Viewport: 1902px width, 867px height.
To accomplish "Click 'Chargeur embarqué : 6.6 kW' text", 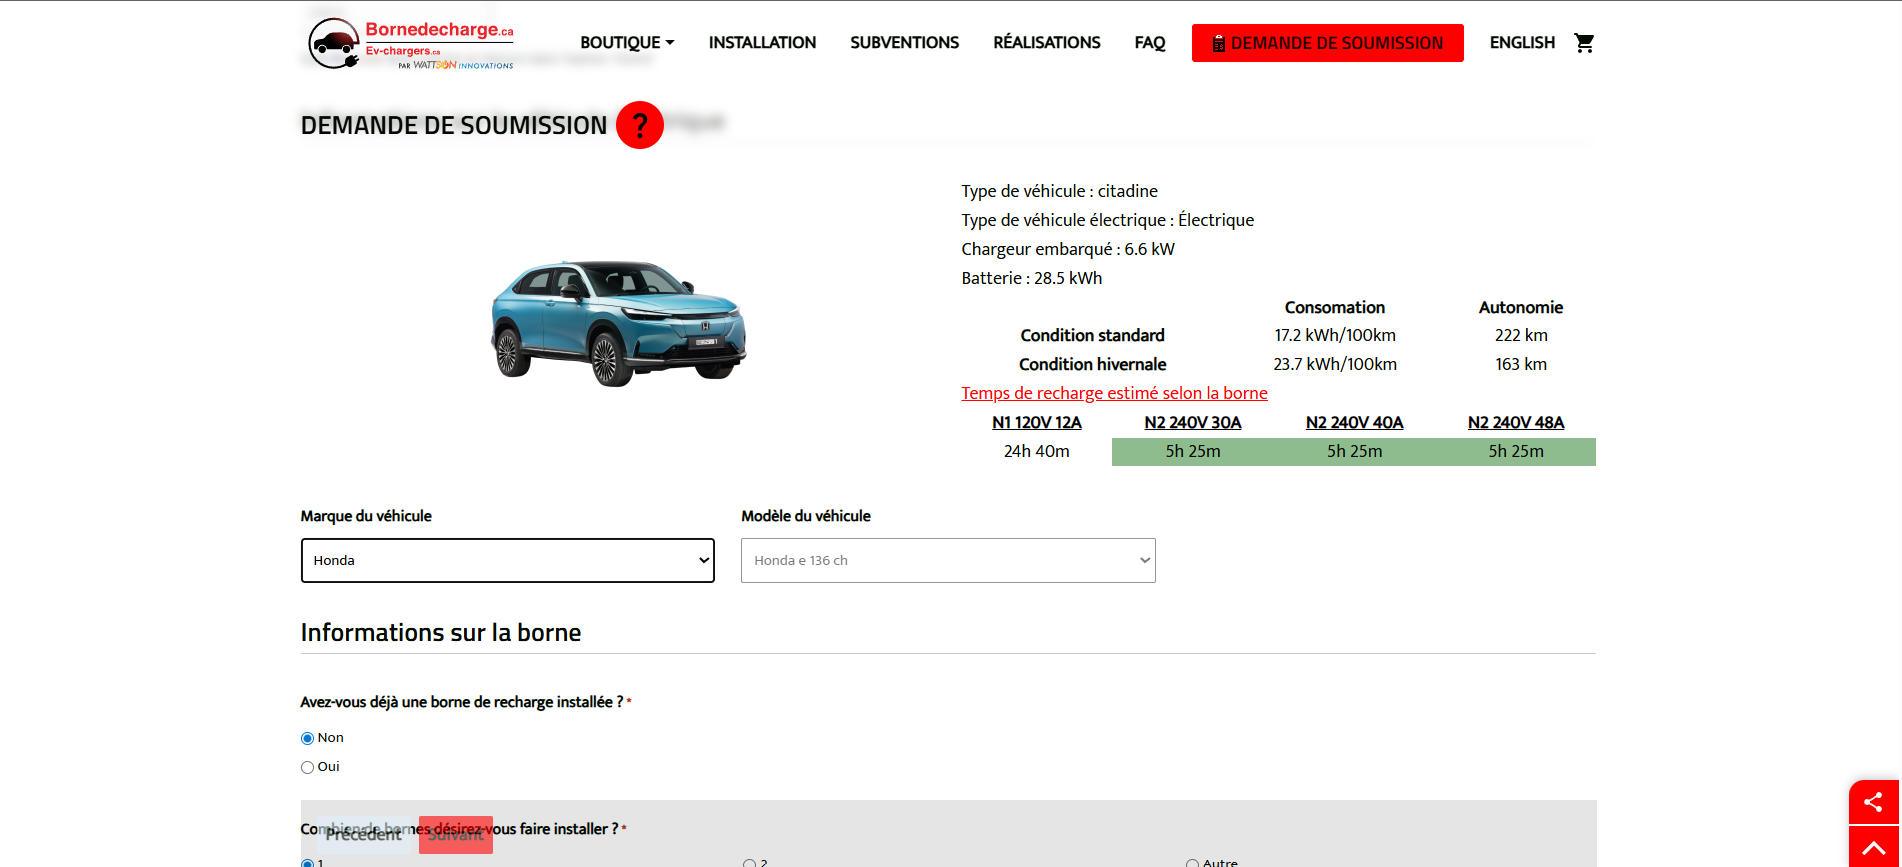I will pyautogui.click(x=1068, y=249).
